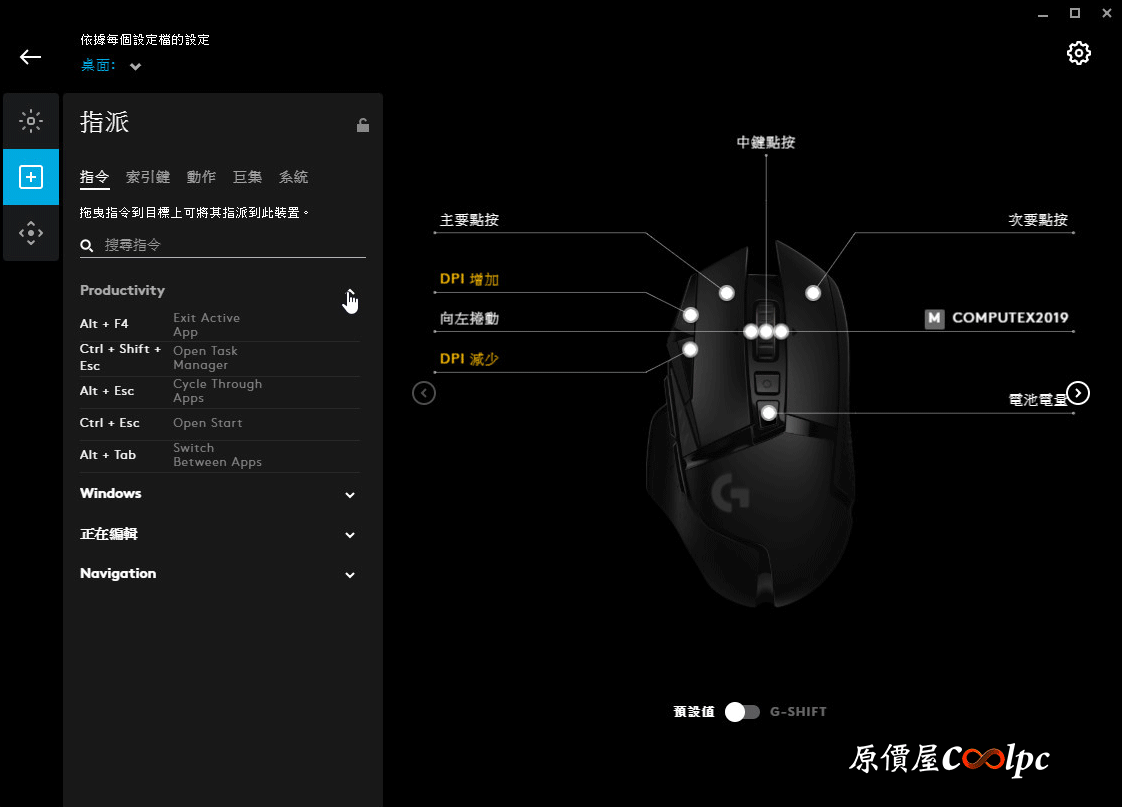This screenshot has width=1122, height=807.
Task: Click the COMPUTEX2019 macro label
Action: tap(1010, 318)
